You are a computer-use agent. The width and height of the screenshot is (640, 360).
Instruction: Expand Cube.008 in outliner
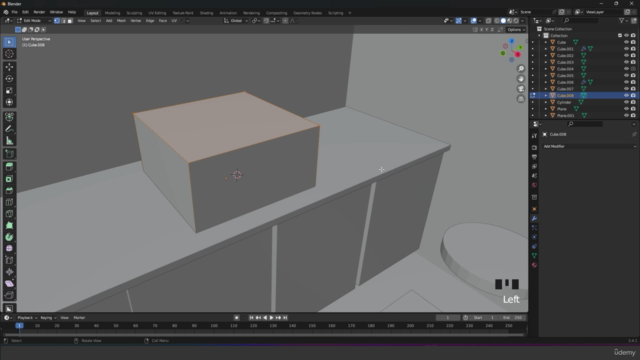tap(546, 96)
